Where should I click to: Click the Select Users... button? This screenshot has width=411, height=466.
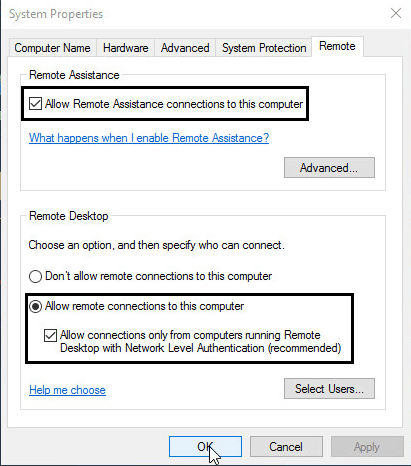point(329,388)
